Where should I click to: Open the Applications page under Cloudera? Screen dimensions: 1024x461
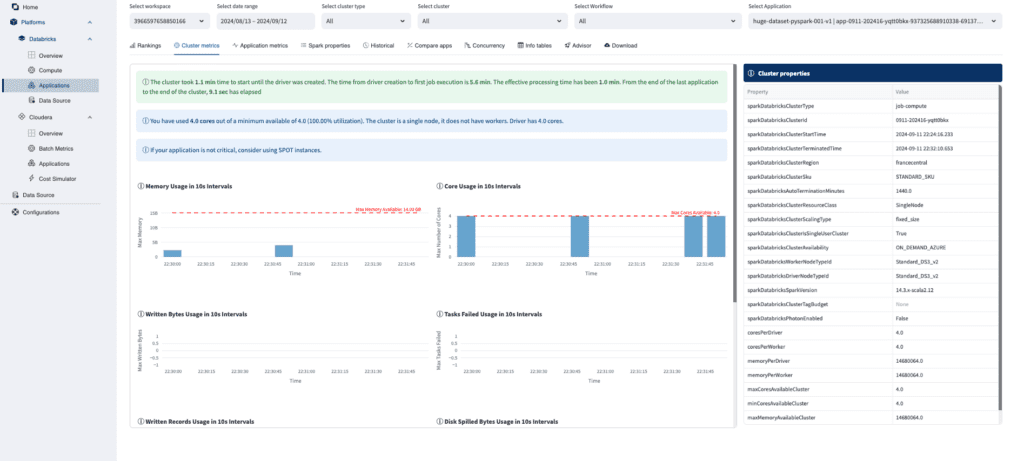(54, 163)
